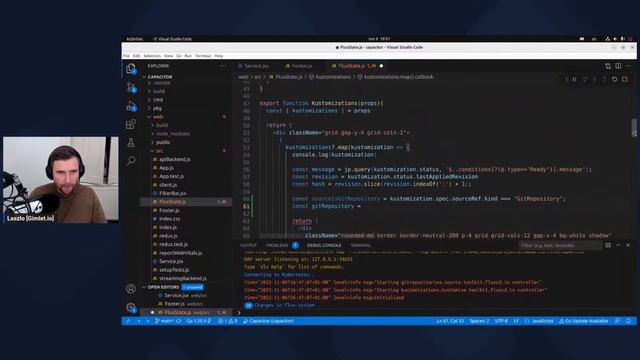The height and width of the screenshot is (360, 640).
Task: Click the feedback icon in status bar
Action: pyautogui.click(x=618, y=321)
